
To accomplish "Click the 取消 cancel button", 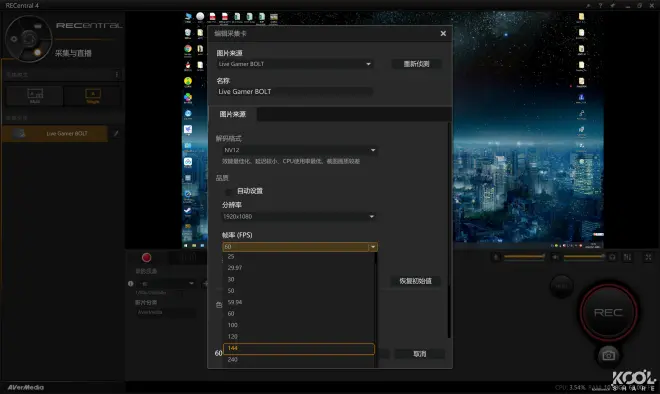I will click(x=420, y=354).
